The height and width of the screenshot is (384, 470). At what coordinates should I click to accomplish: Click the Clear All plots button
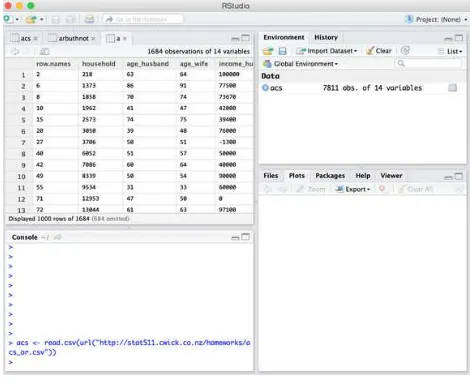coord(416,189)
